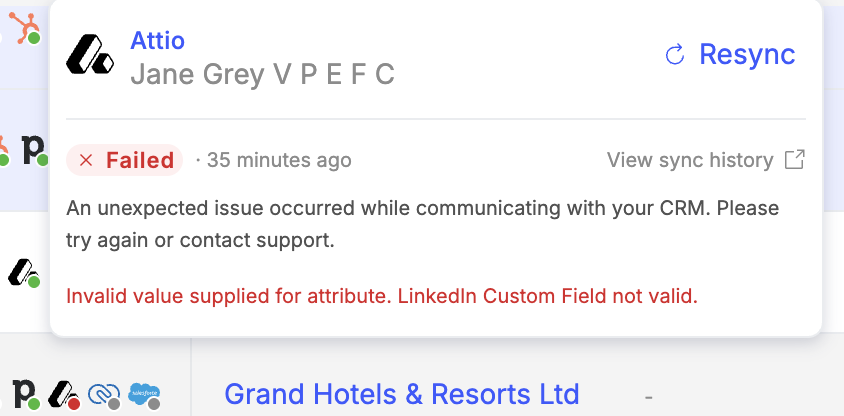The height and width of the screenshot is (416, 844).
Task: Click the Attio icon with green status dot
Action: 22,271
